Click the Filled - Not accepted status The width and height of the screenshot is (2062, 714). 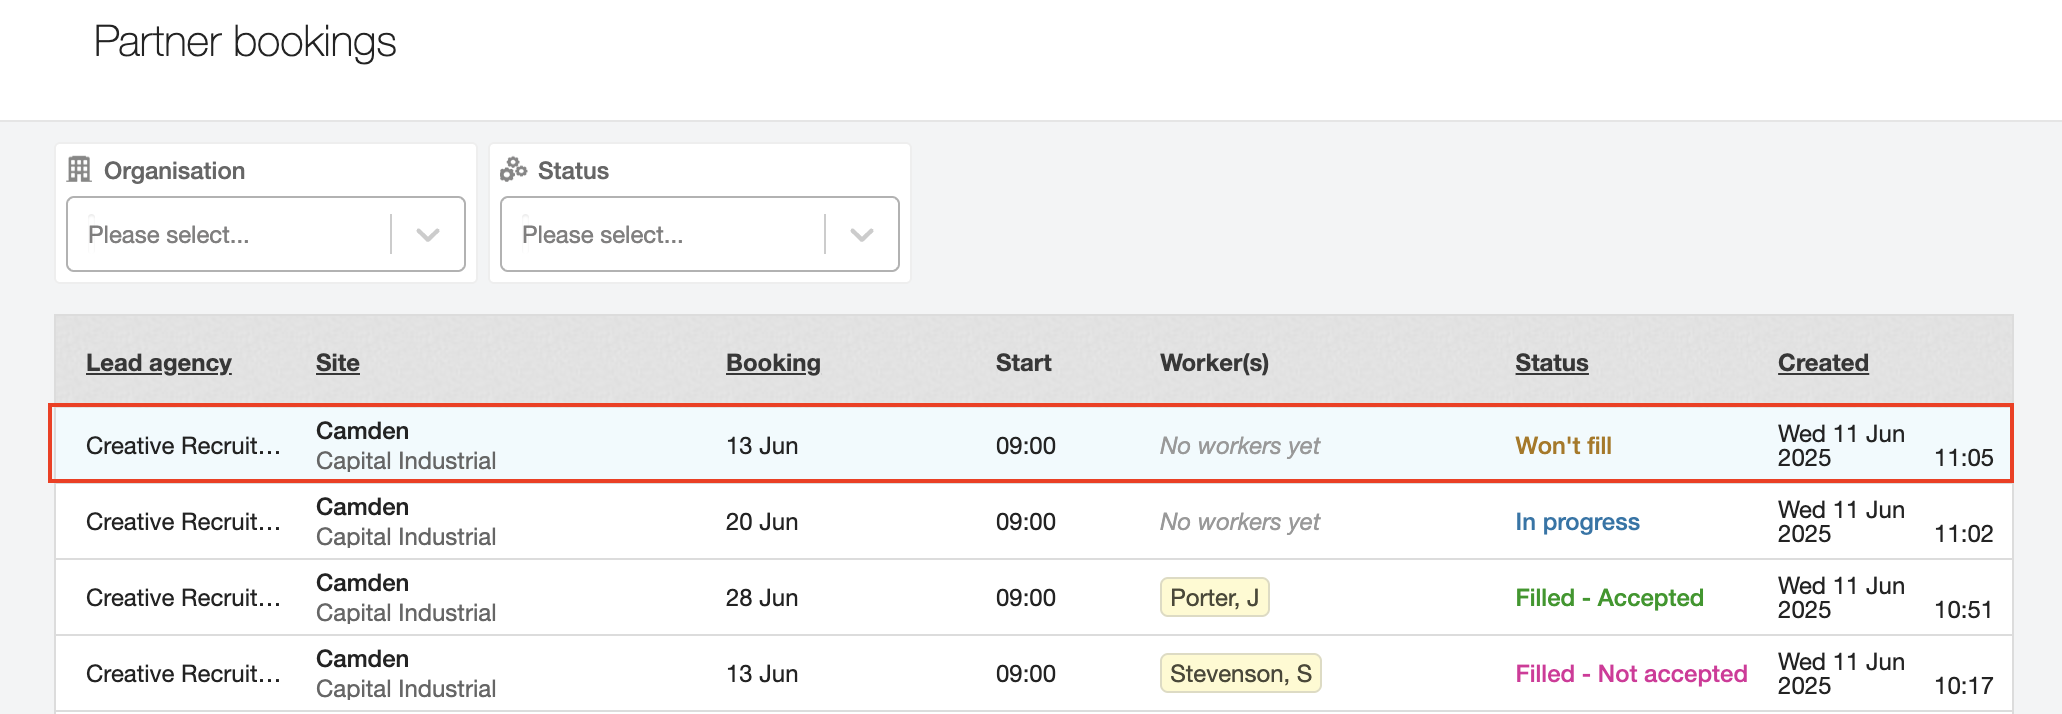coord(1631,674)
